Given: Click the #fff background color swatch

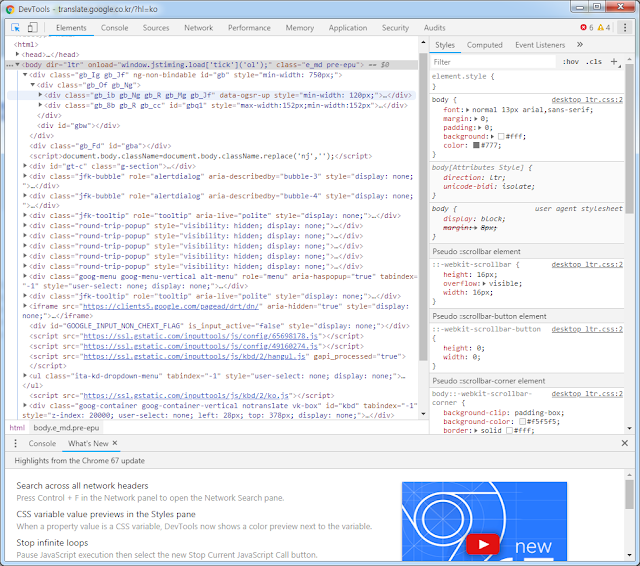Looking at the screenshot, I should [501, 137].
